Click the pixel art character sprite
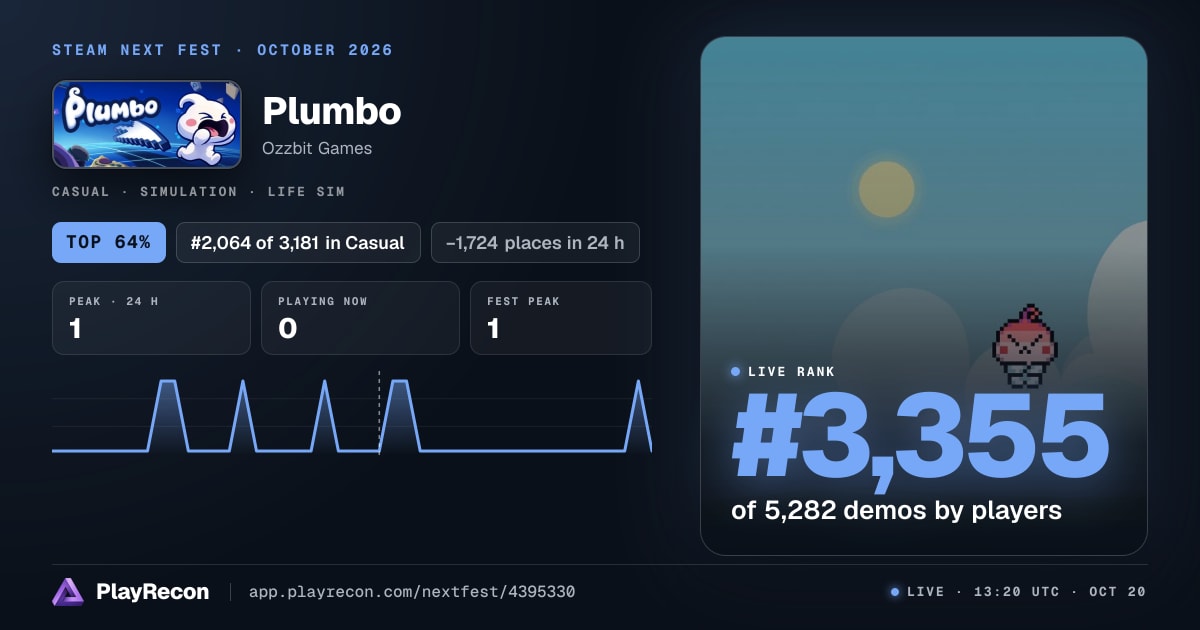Screen dimensions: 1200x630 point(1025,346)
